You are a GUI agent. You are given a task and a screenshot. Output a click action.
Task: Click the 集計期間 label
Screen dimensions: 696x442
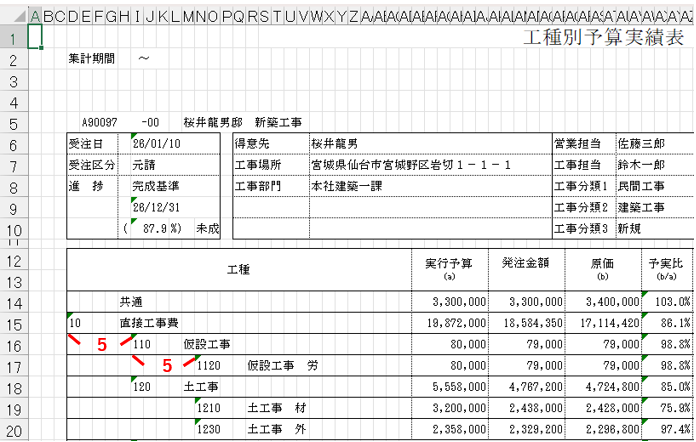pos(91,58)
